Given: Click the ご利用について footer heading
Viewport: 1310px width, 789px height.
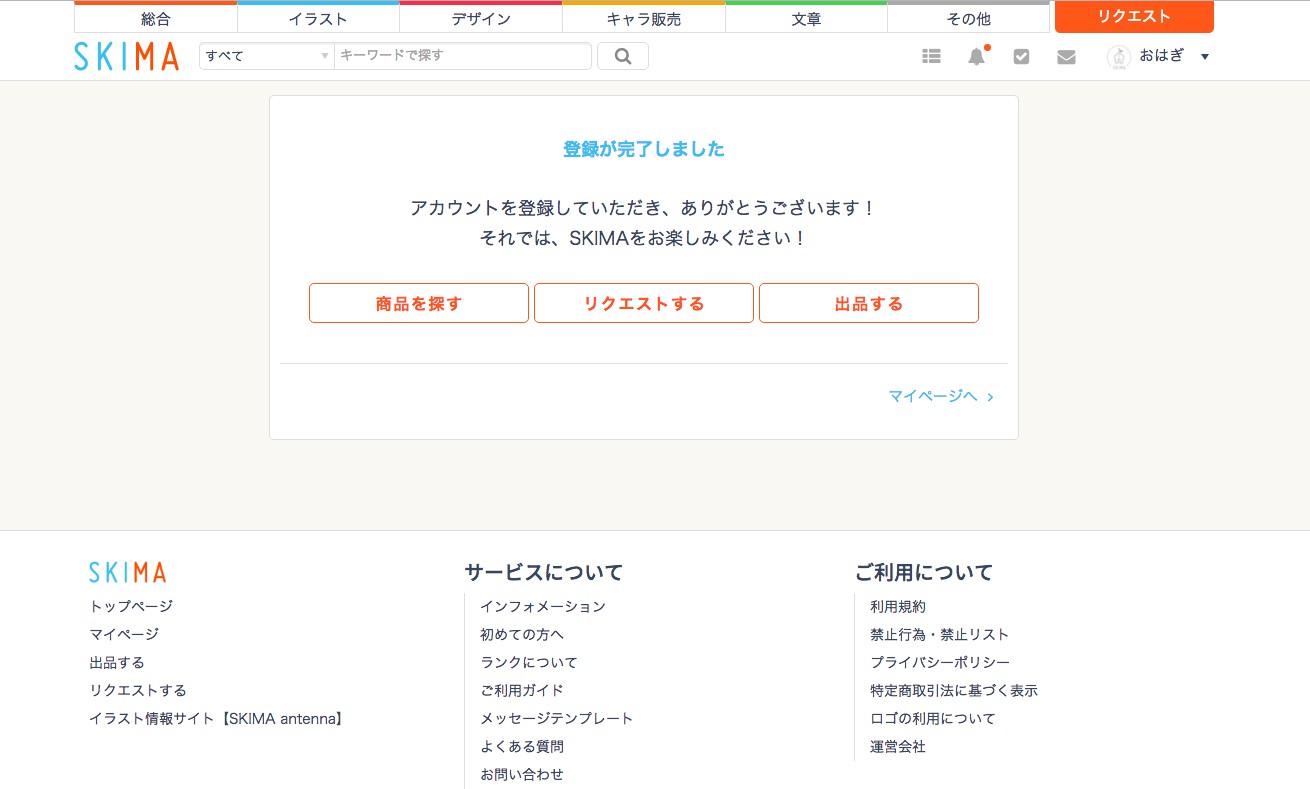Looking at the screenshot, I should pos(924,572).
